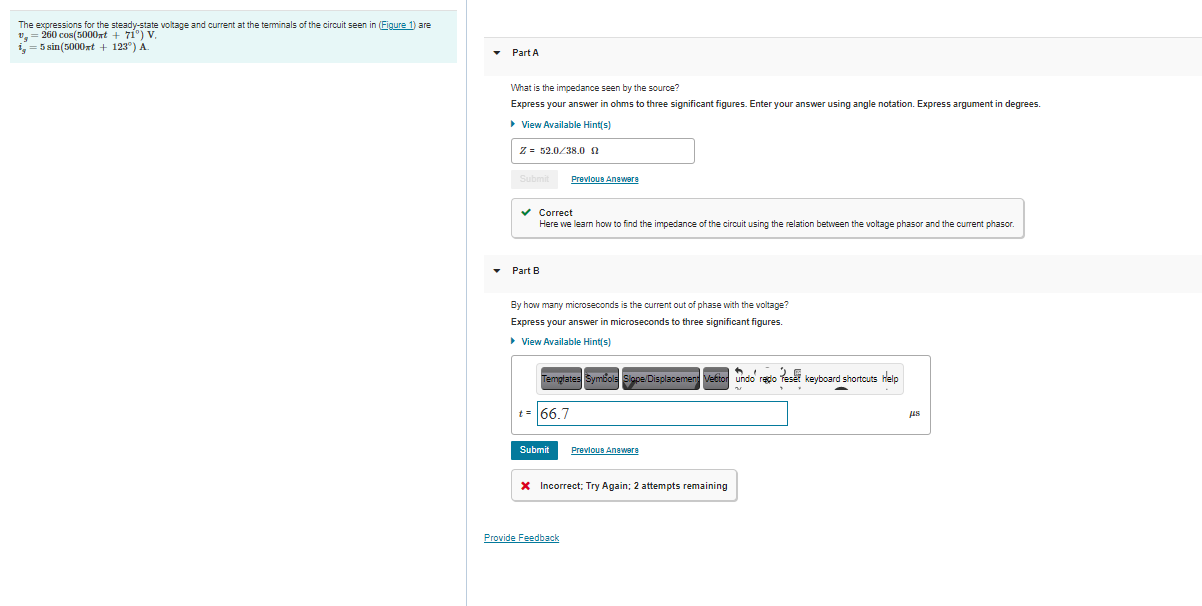This screenshot has height=606, width=1202.
Task: Reset the equation editor input
Action: (789, 379)
